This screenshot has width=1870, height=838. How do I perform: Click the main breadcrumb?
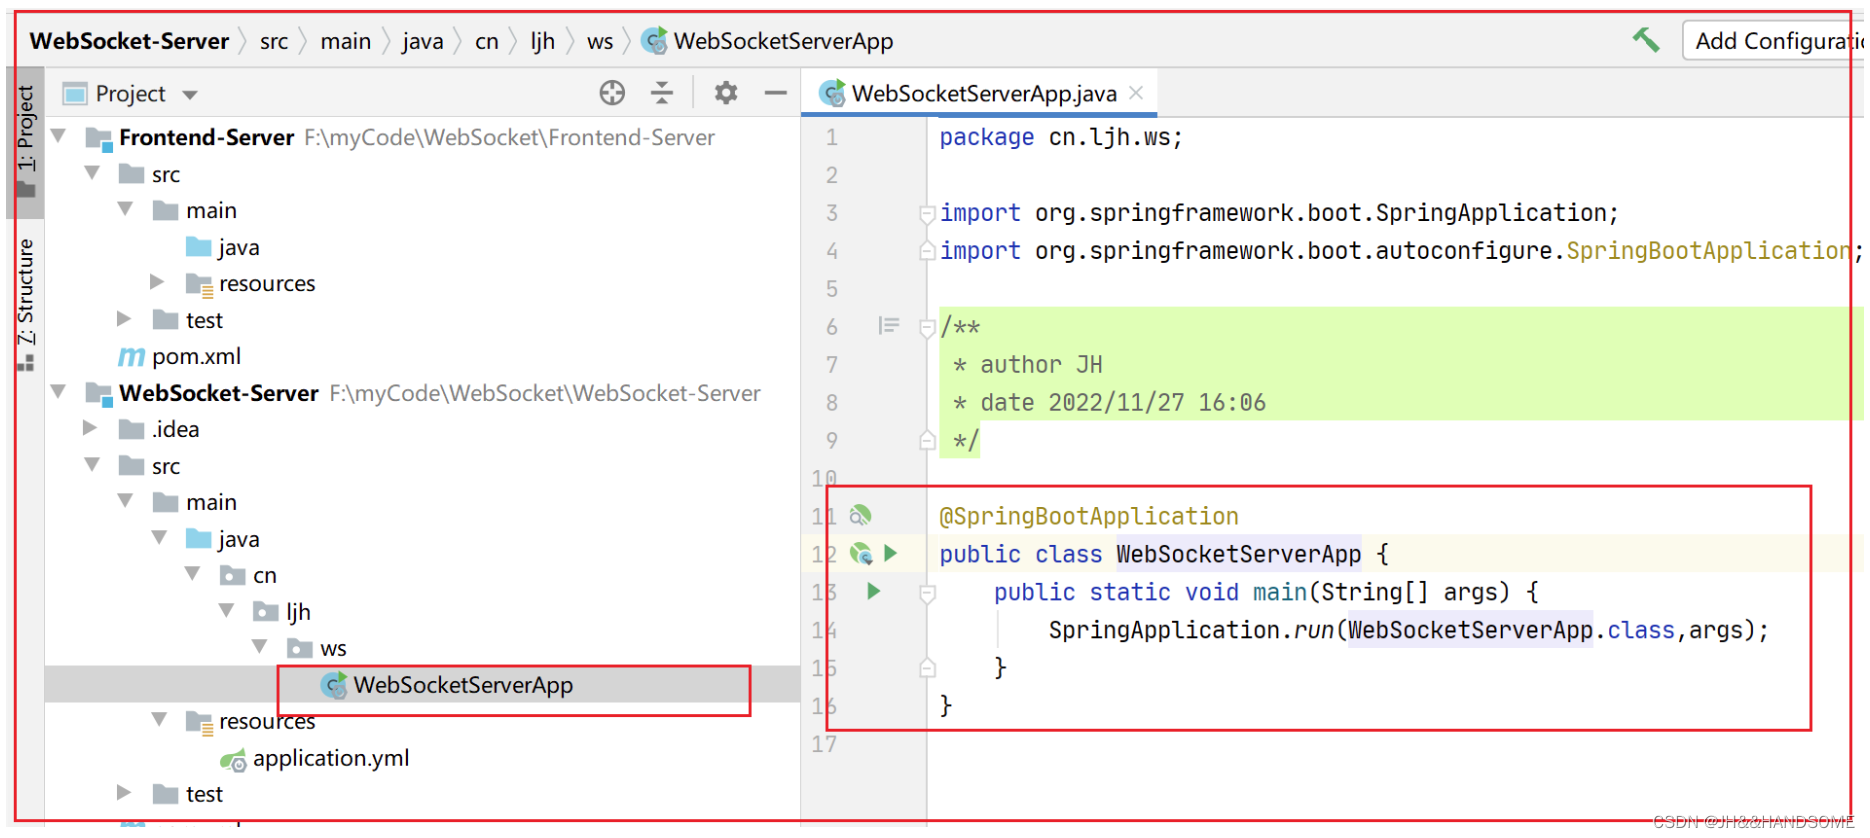345,41
